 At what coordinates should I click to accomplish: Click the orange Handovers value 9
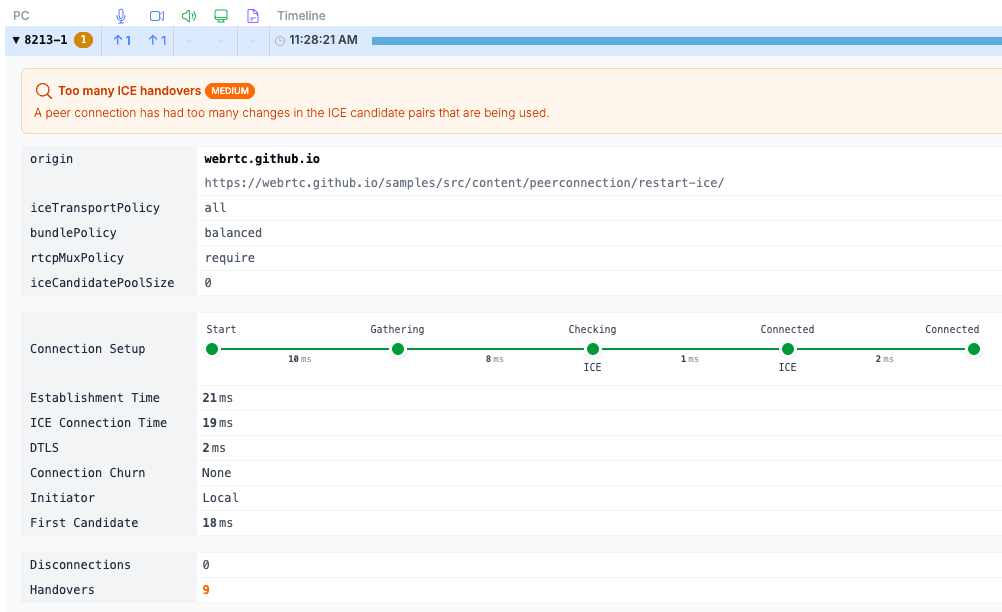206,590
